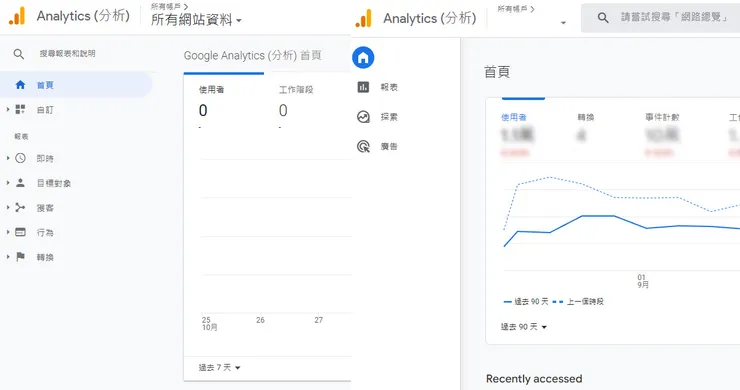Click the 首頁 page title in right panel
The width and height of the screenshot is (740, 390).
pos(497,72)
